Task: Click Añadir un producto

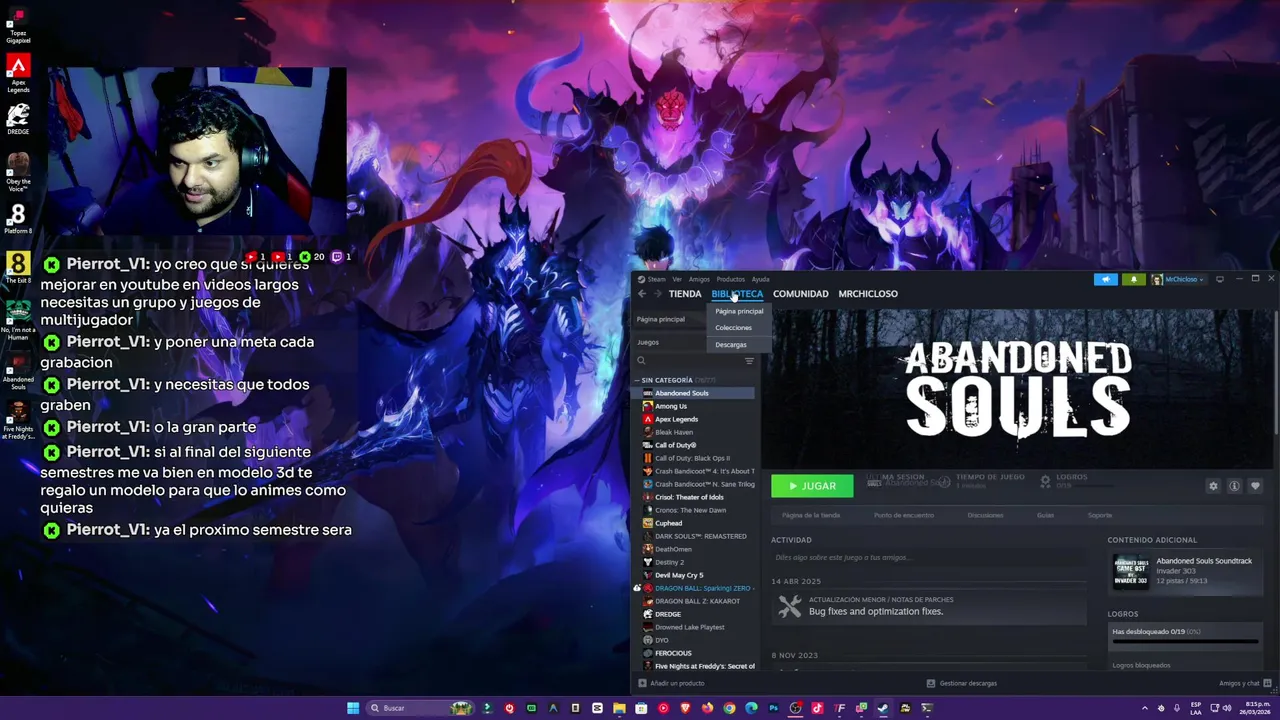Action: click(x=671, y=683)
